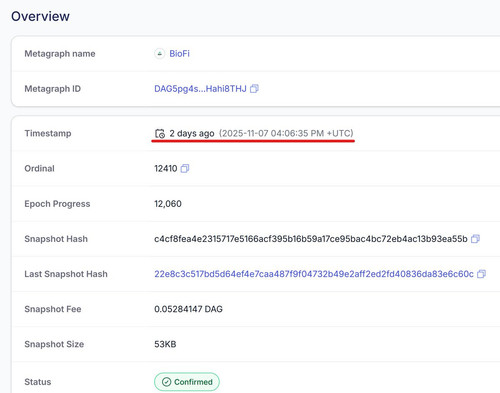The height and width of the screenshot is (393, 500).
Task: Click the 'Overview' heading
Action: (x=40, y=16)
